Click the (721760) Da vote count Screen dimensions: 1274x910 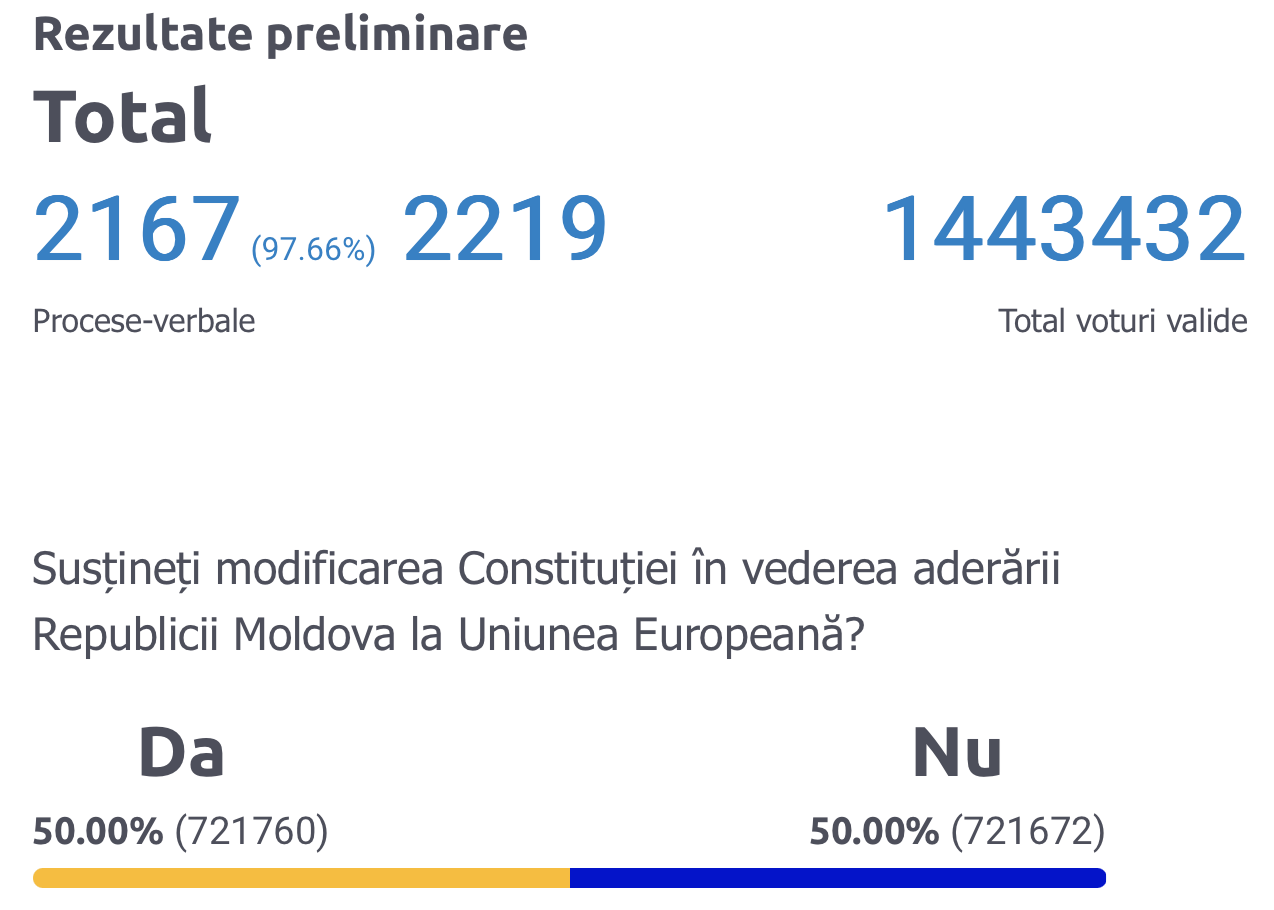pos(251,831)
